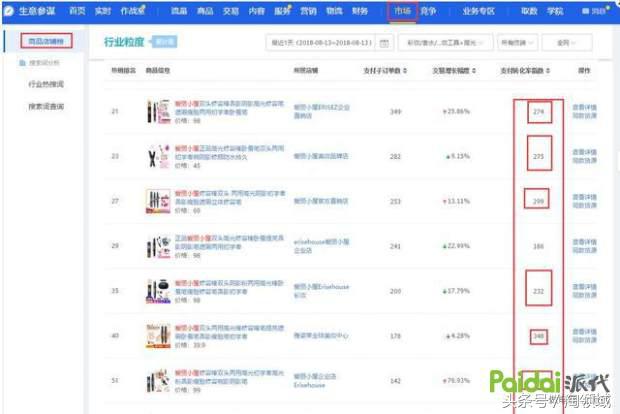This screenshot has width=620, height=414.
Task: Open 作战室 in top navigation
Action: point(132,11)
